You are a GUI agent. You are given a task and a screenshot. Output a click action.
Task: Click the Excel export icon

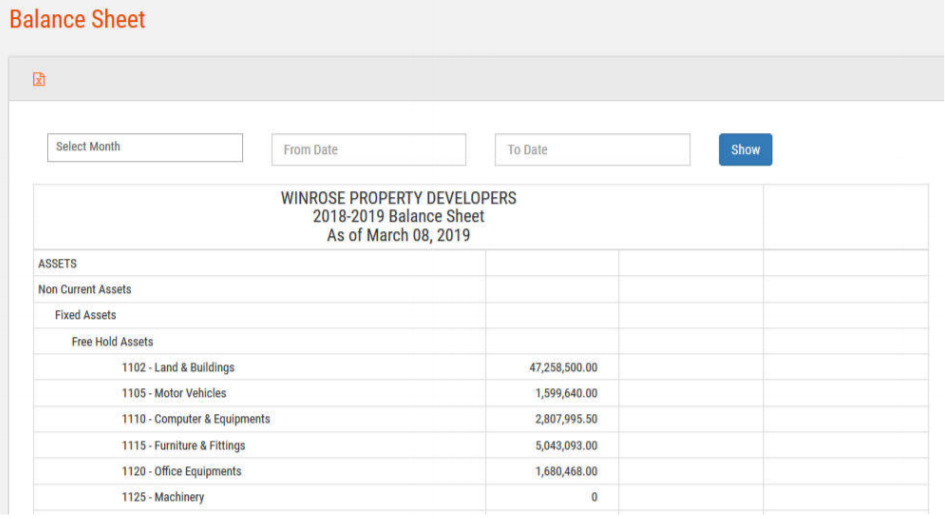(39, 80)
